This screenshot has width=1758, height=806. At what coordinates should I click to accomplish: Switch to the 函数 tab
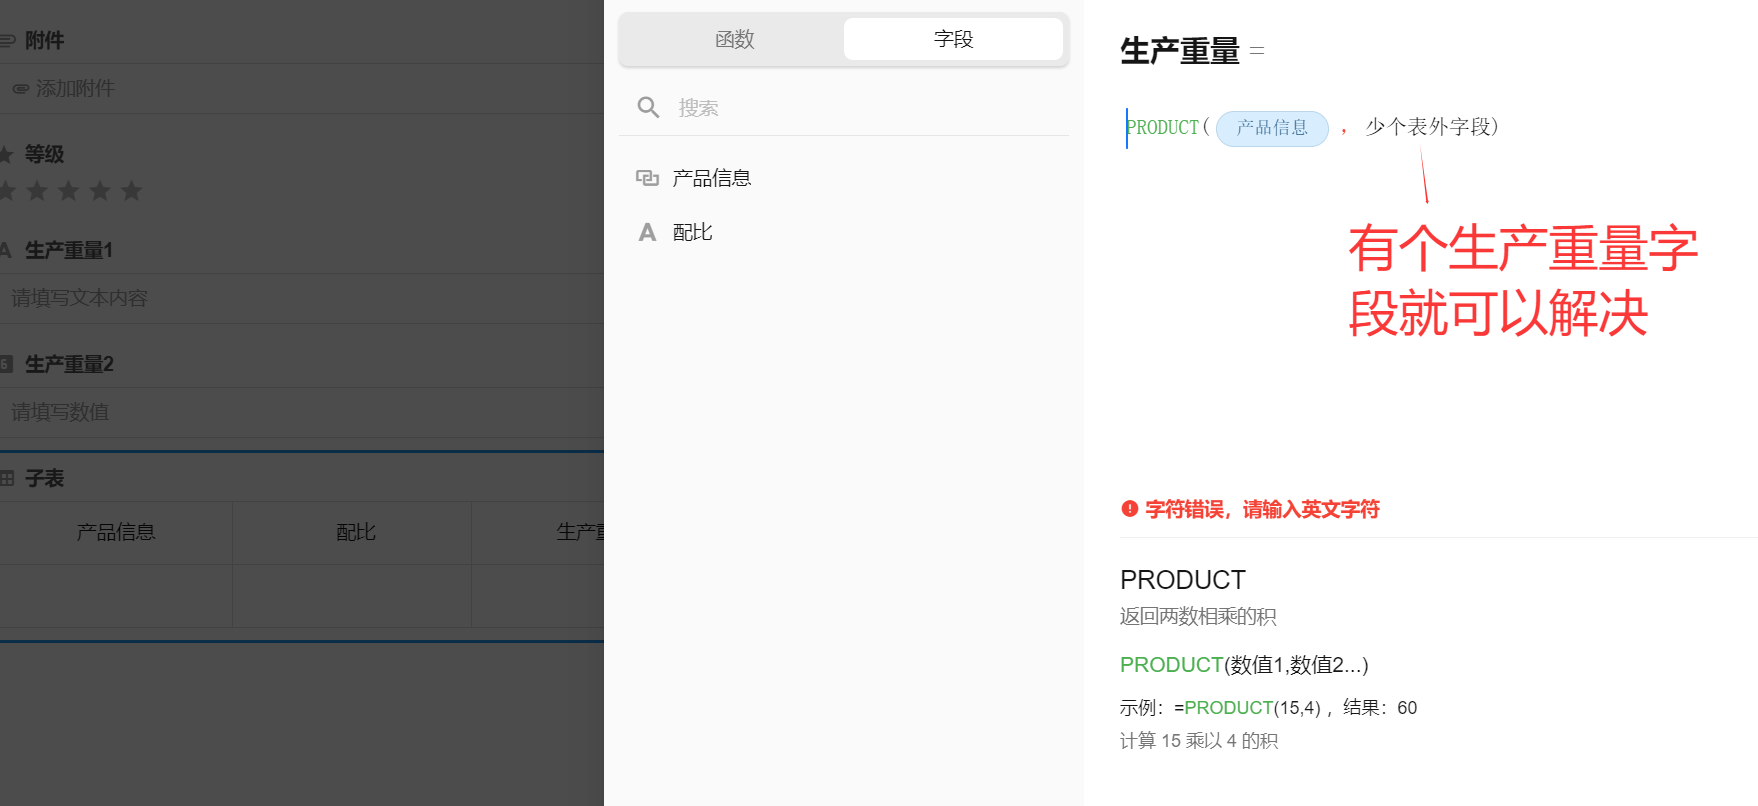tap(734, 39)
